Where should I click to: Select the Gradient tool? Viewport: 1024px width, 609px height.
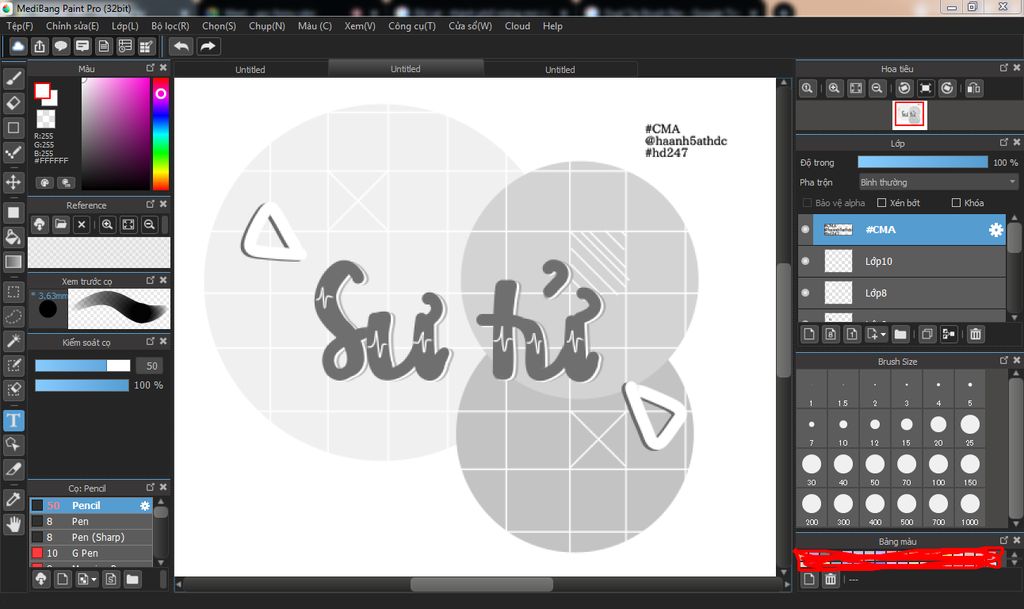click(14, 262)
